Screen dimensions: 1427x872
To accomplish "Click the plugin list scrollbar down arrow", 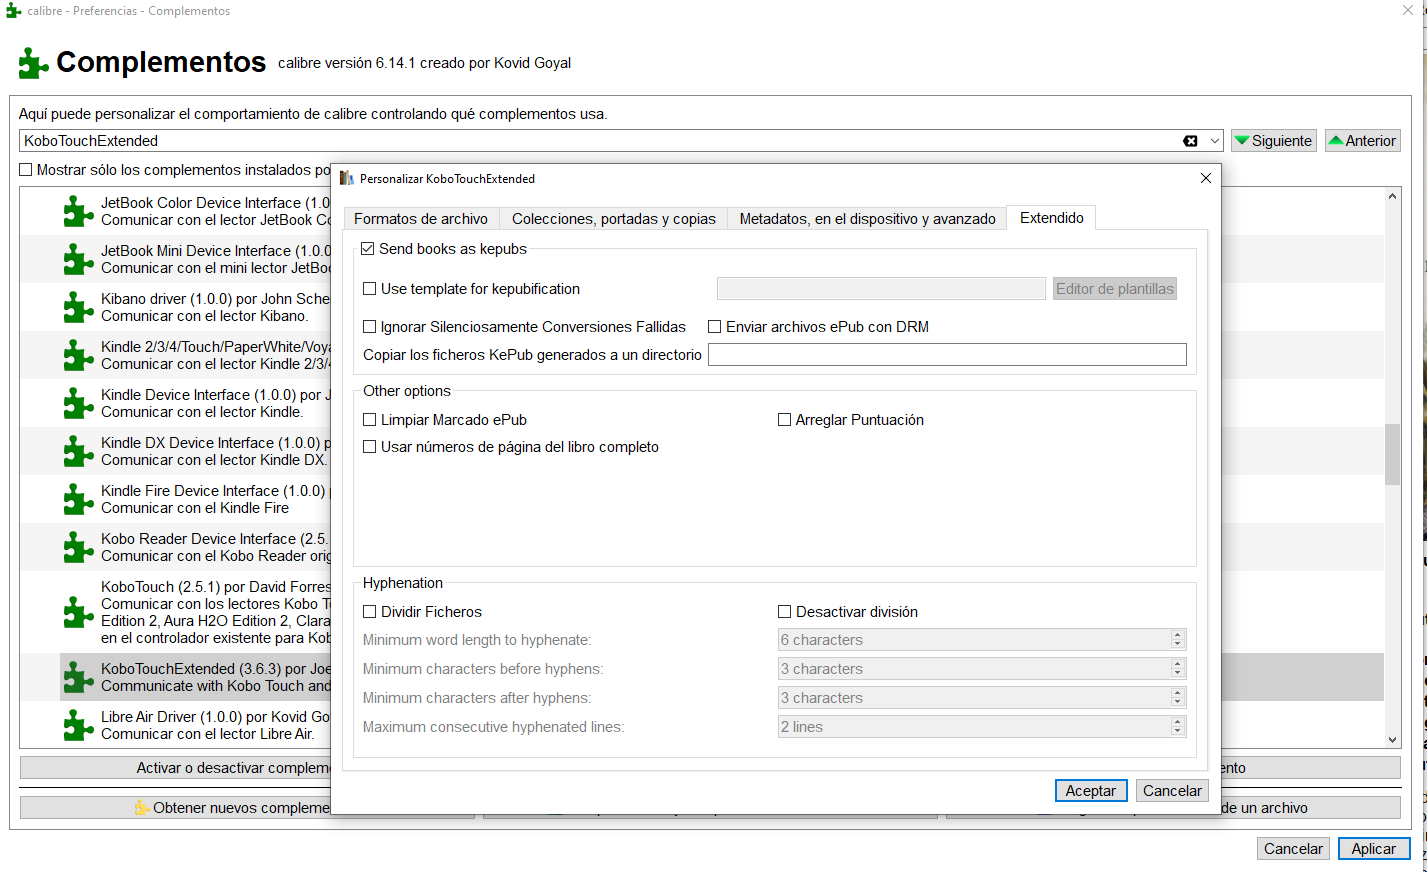I will [1393, 740].
